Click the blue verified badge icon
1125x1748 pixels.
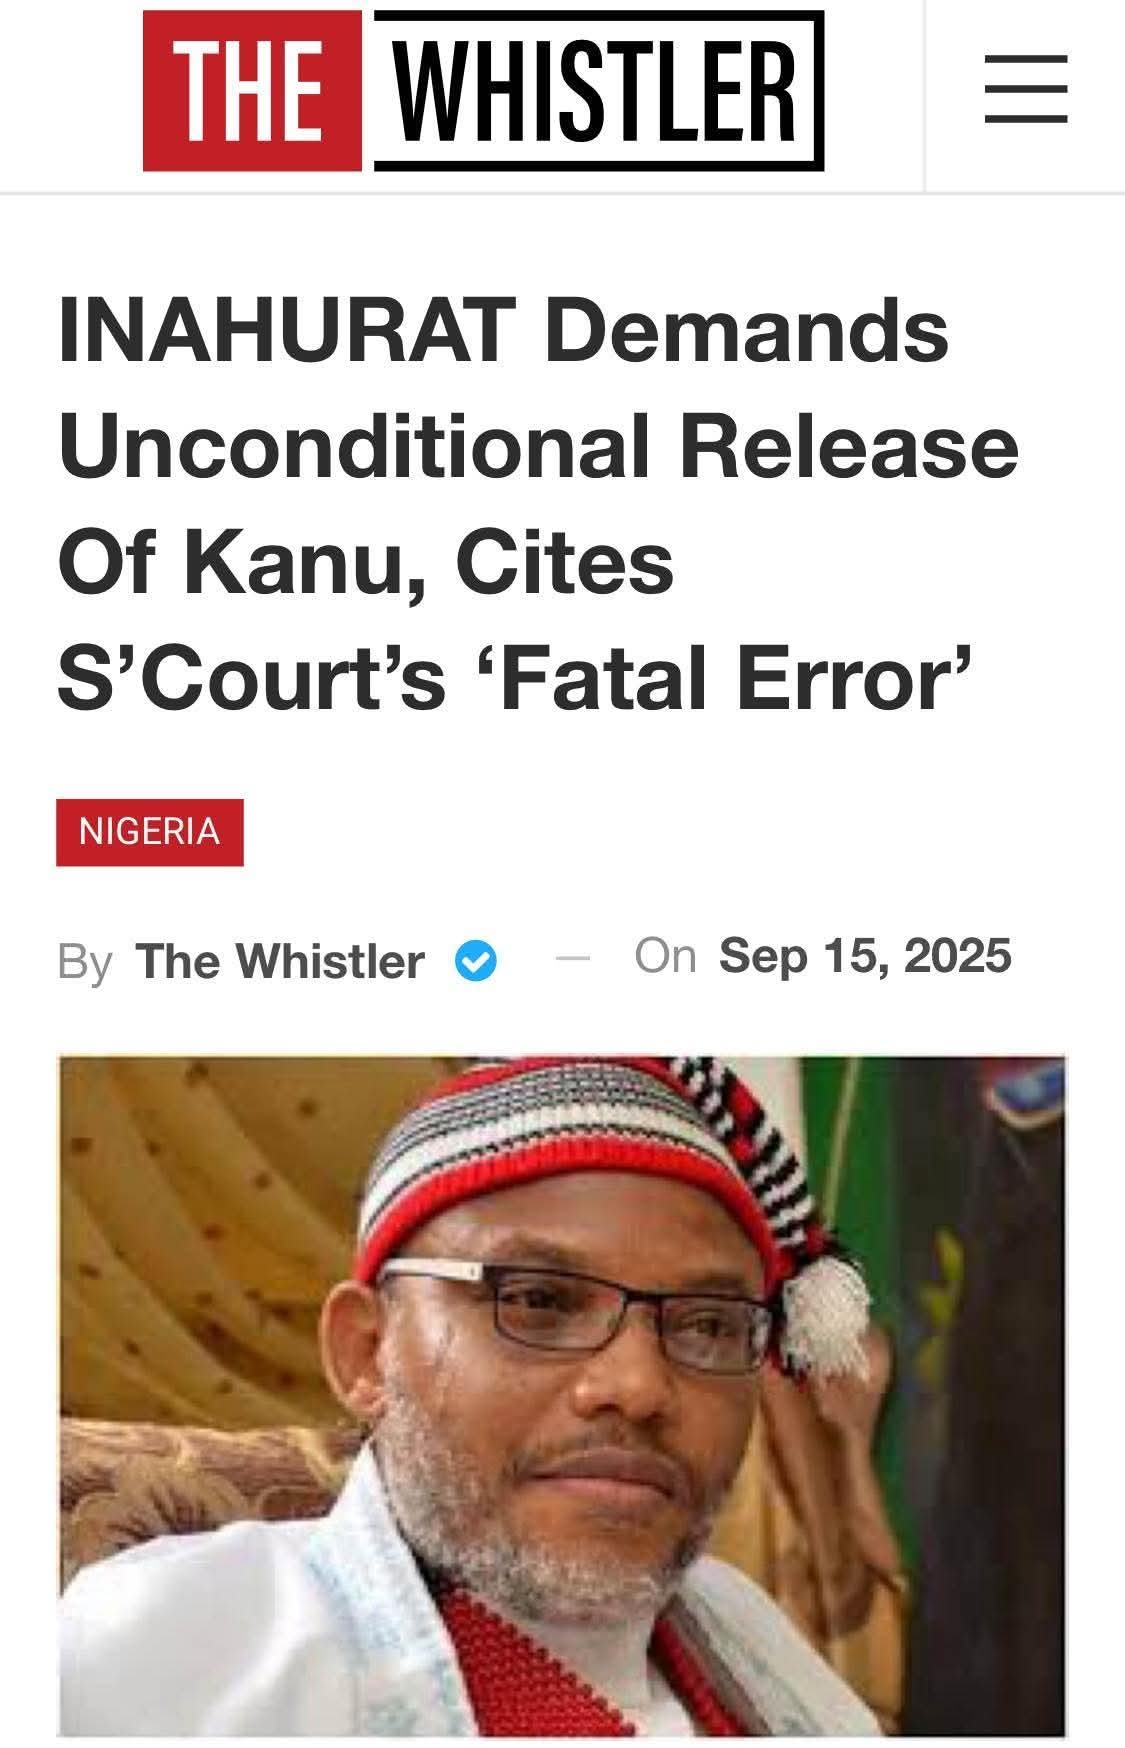pos(476,961)
